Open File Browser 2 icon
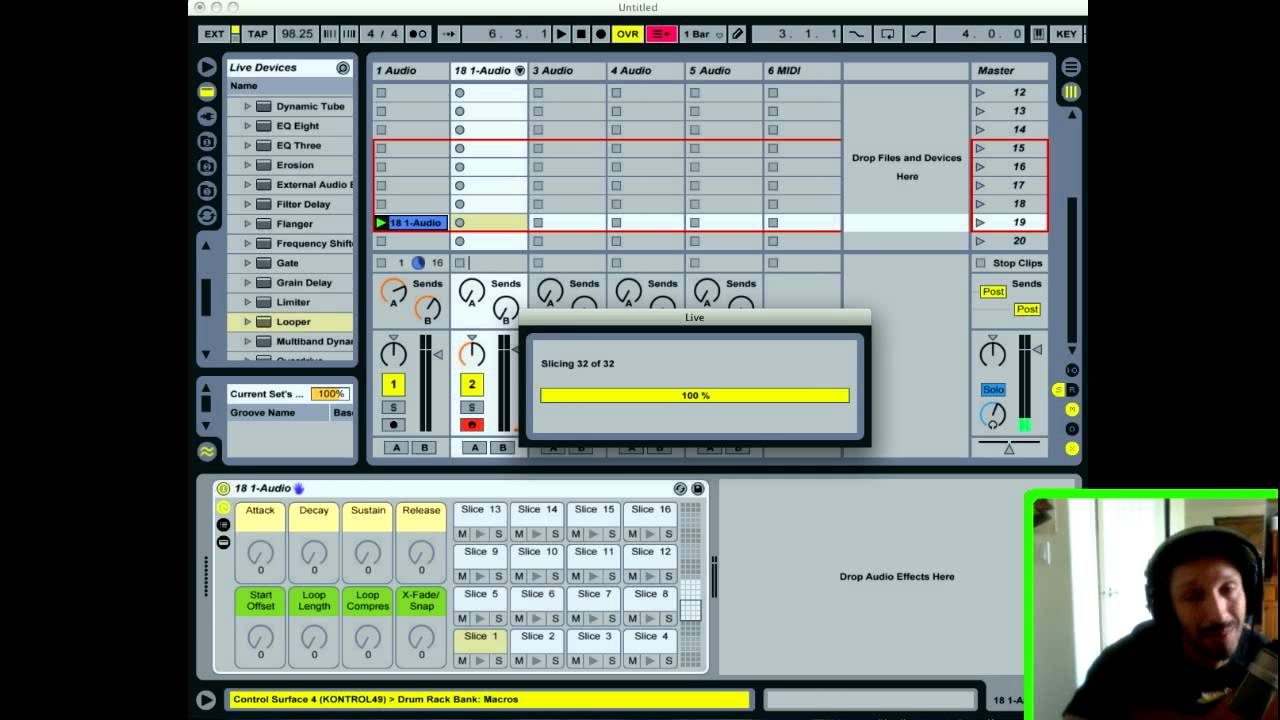The width and height of the screenshot is (1280, 720). [207, 166]
